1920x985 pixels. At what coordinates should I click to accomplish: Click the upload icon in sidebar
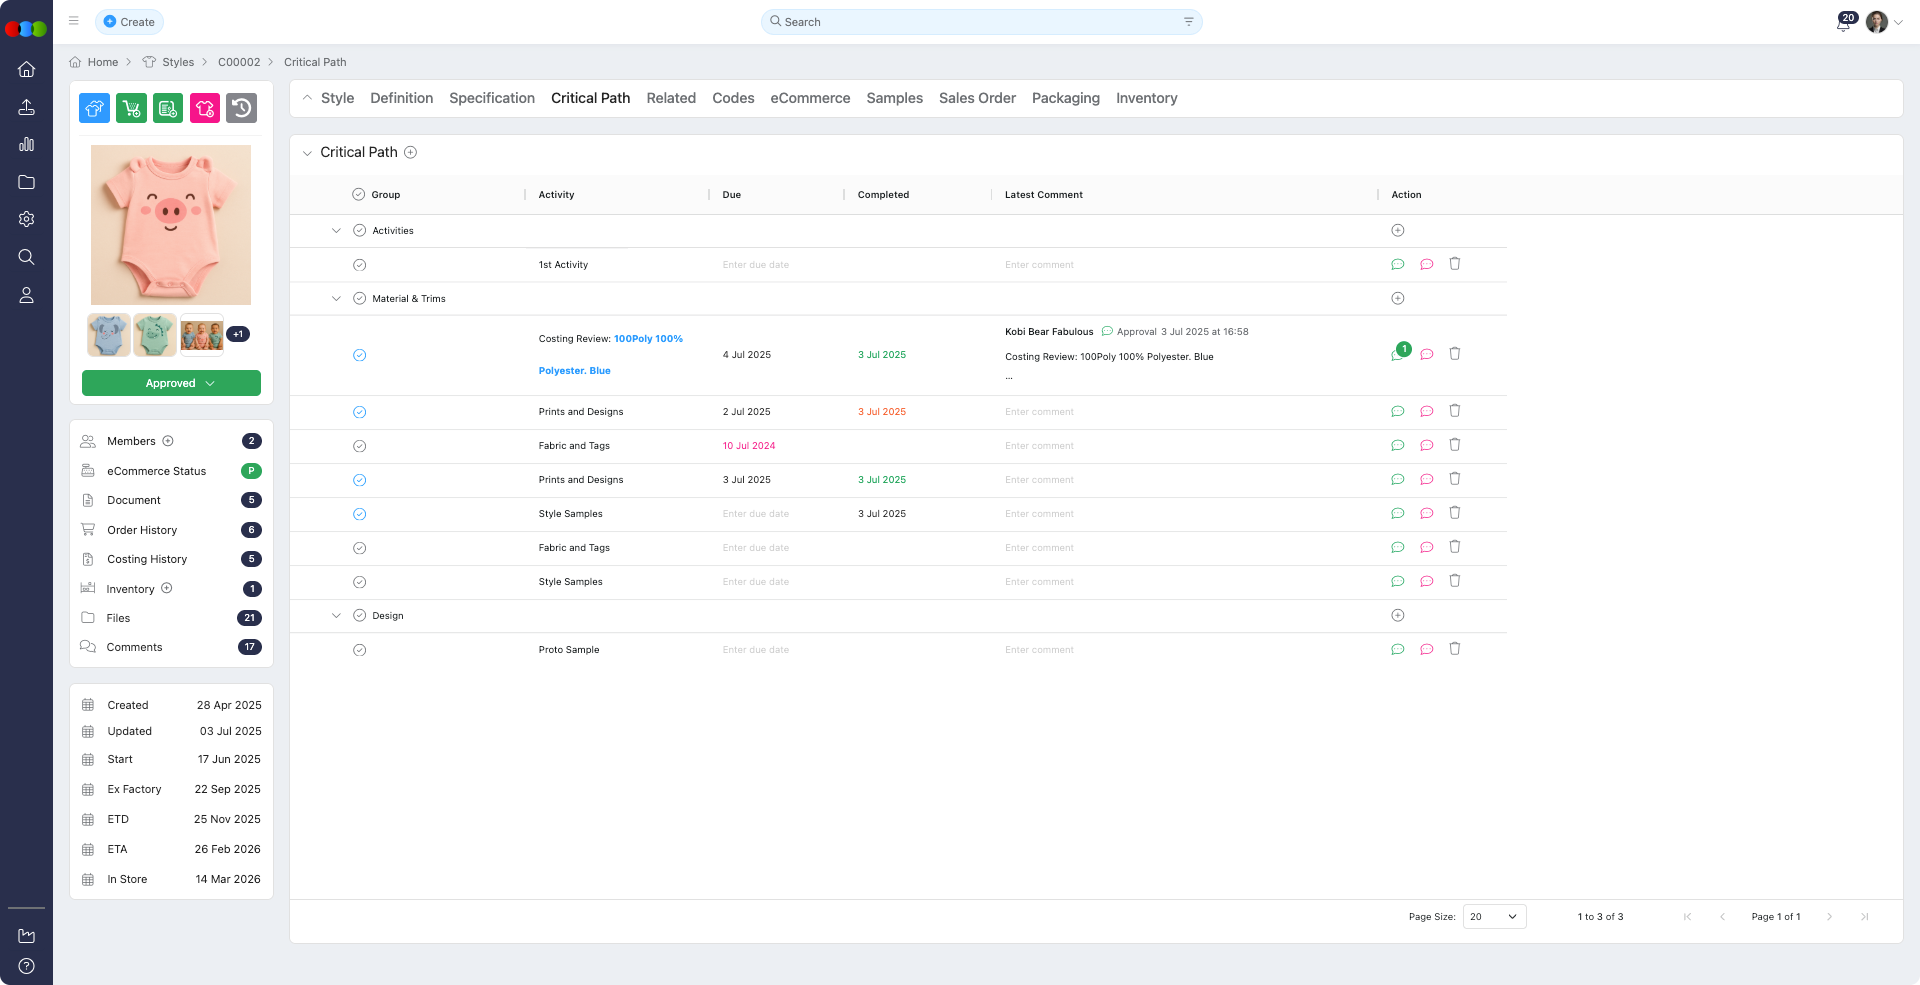click(27, 107)
